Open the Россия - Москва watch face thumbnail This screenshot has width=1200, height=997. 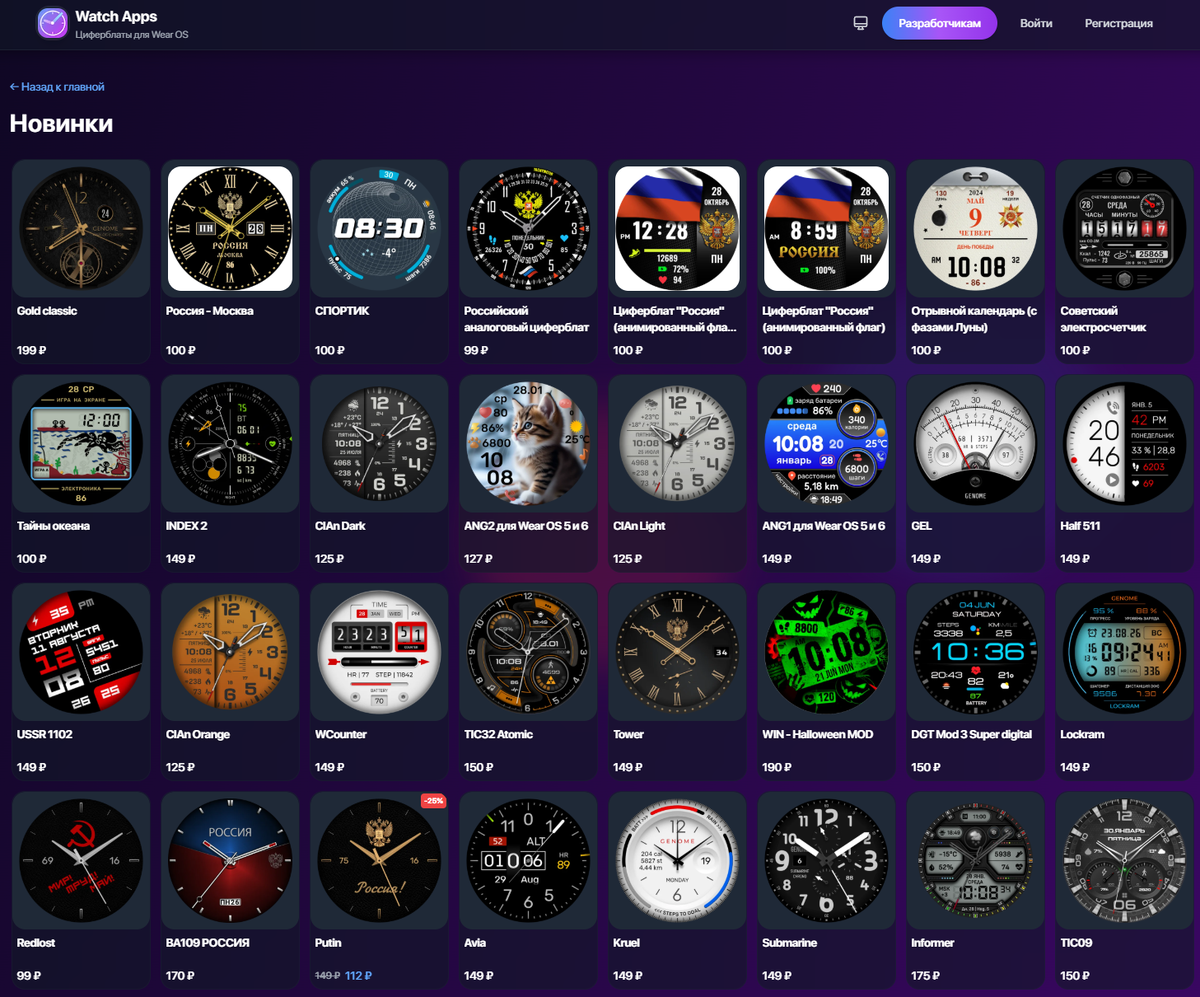230,229
